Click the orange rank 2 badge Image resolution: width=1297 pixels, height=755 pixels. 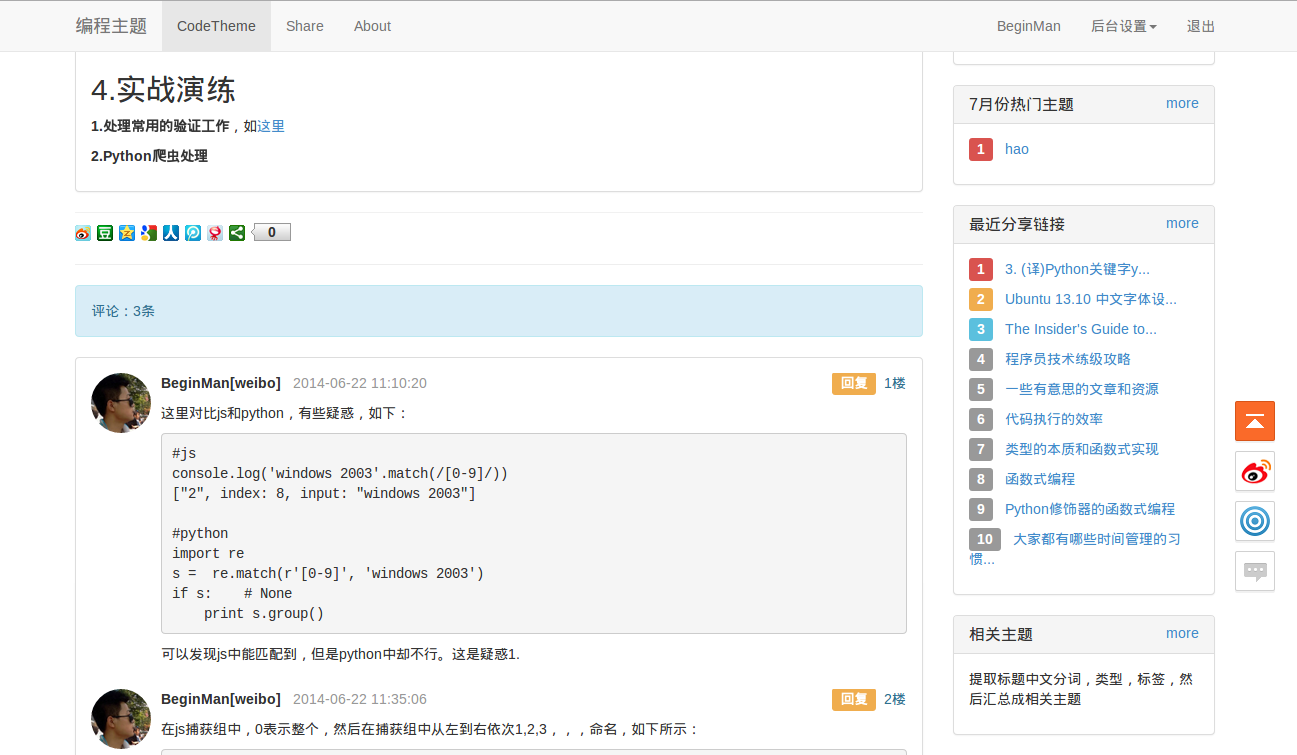981,299
